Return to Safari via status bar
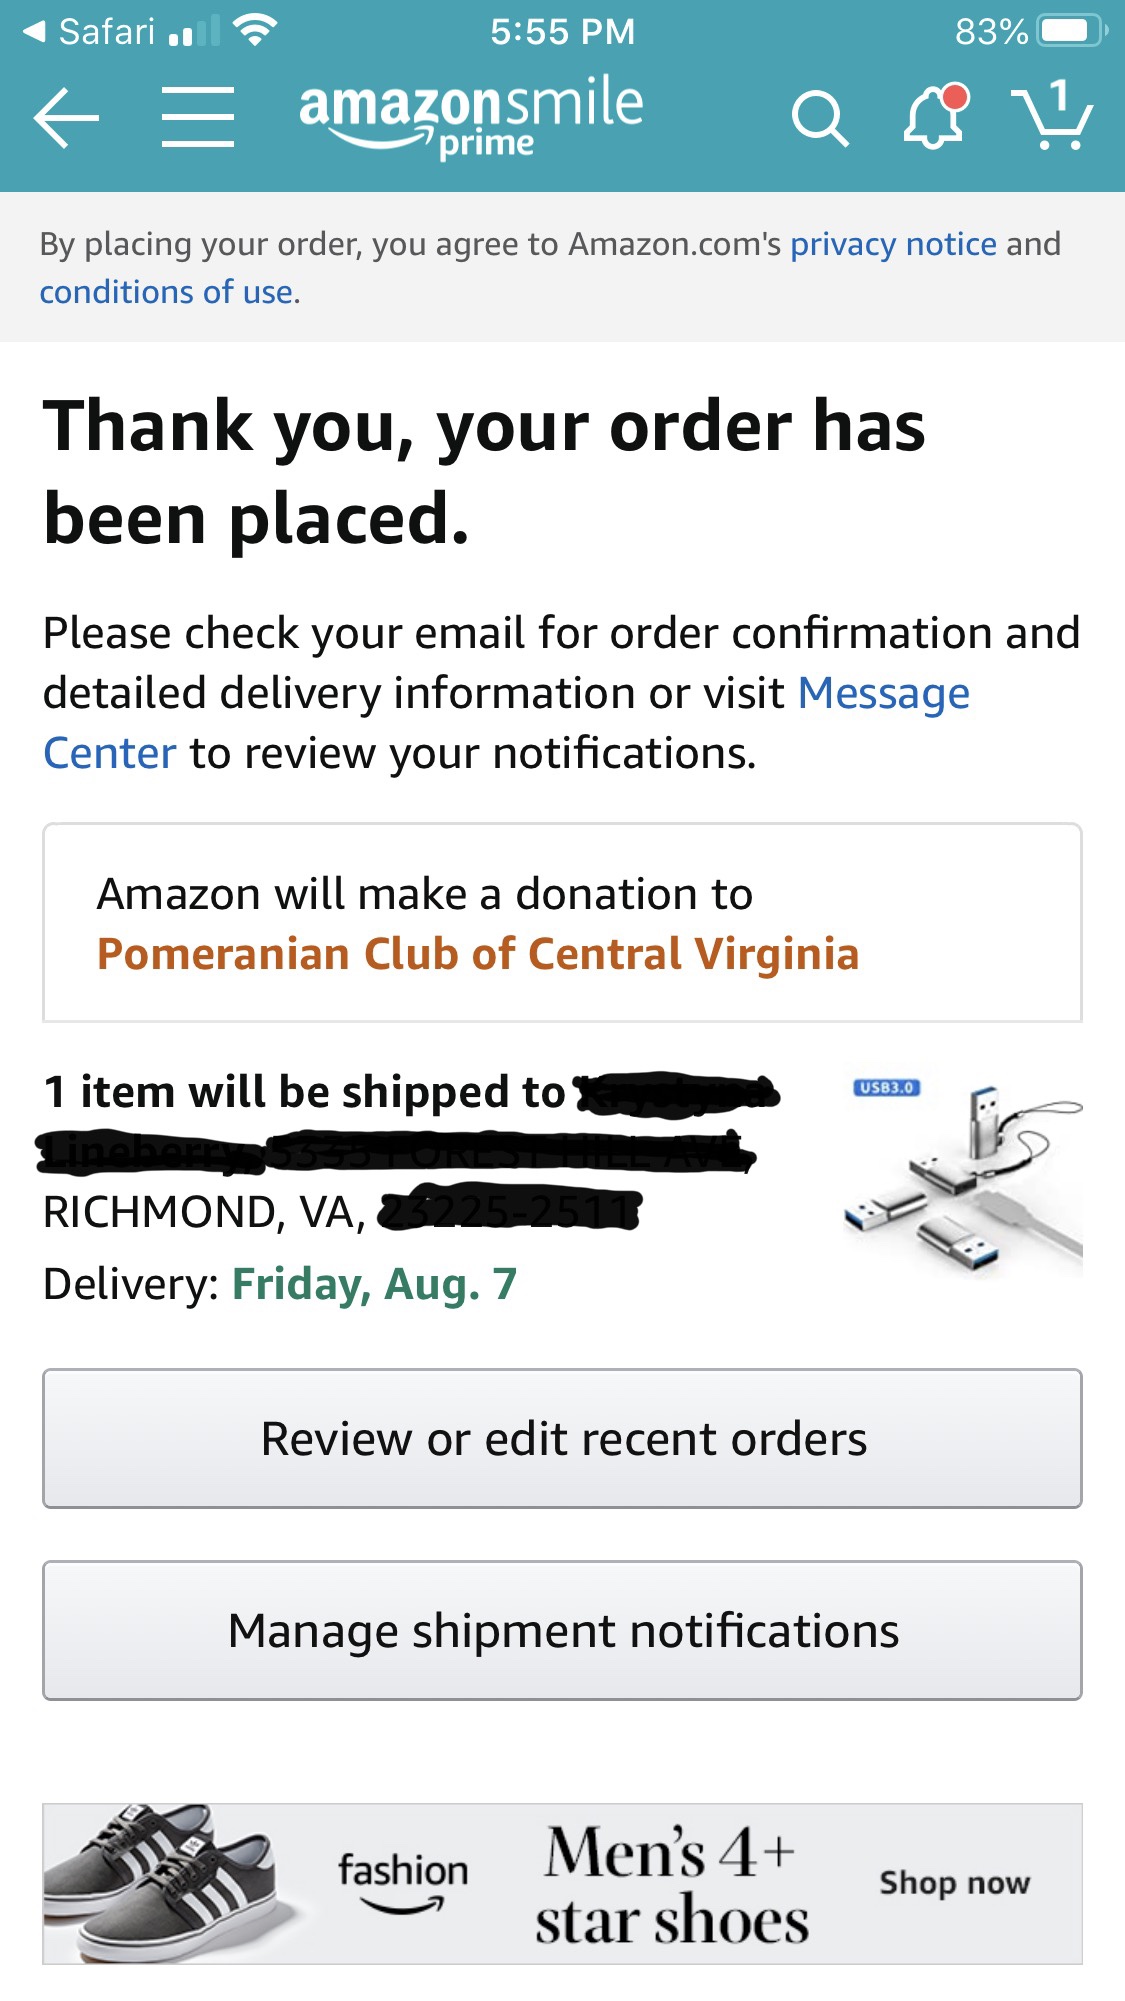Viewport: 1125px width, 2001px height. (x=90, y=32)
